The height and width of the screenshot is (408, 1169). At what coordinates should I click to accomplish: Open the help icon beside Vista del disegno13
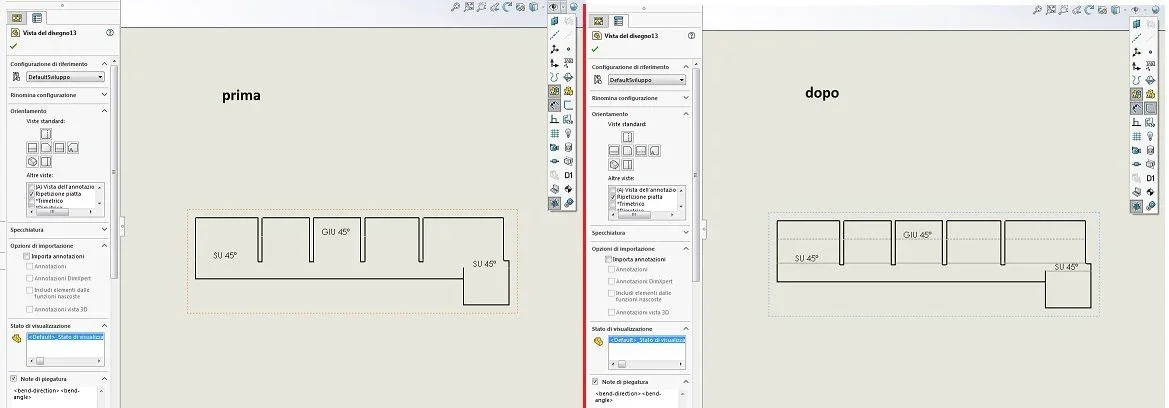(x=110, y=33)
